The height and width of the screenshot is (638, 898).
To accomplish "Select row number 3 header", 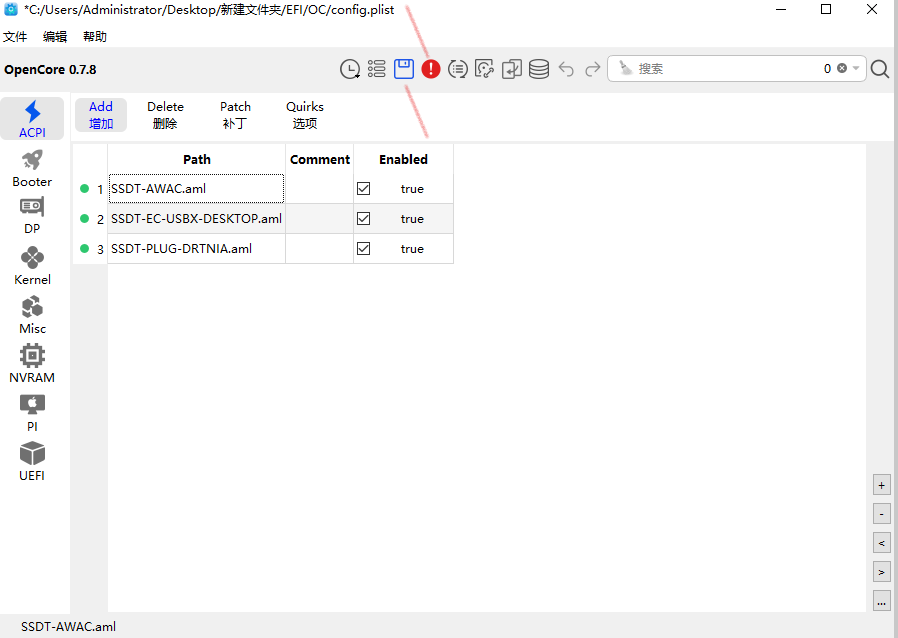I will (90, 248).
